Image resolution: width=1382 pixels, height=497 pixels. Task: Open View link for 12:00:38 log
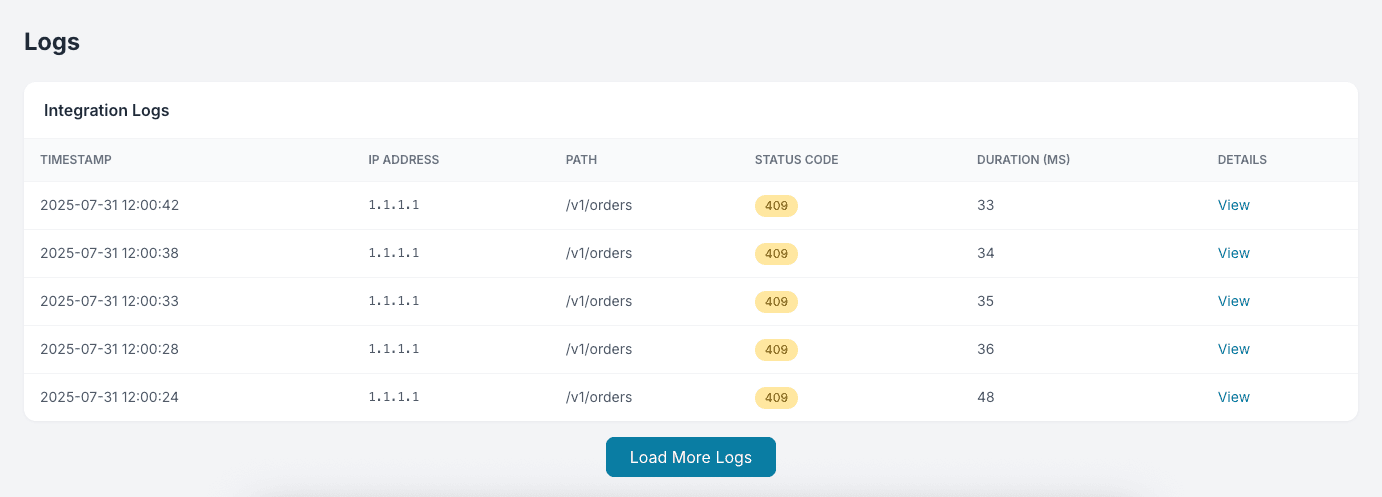1233,253
